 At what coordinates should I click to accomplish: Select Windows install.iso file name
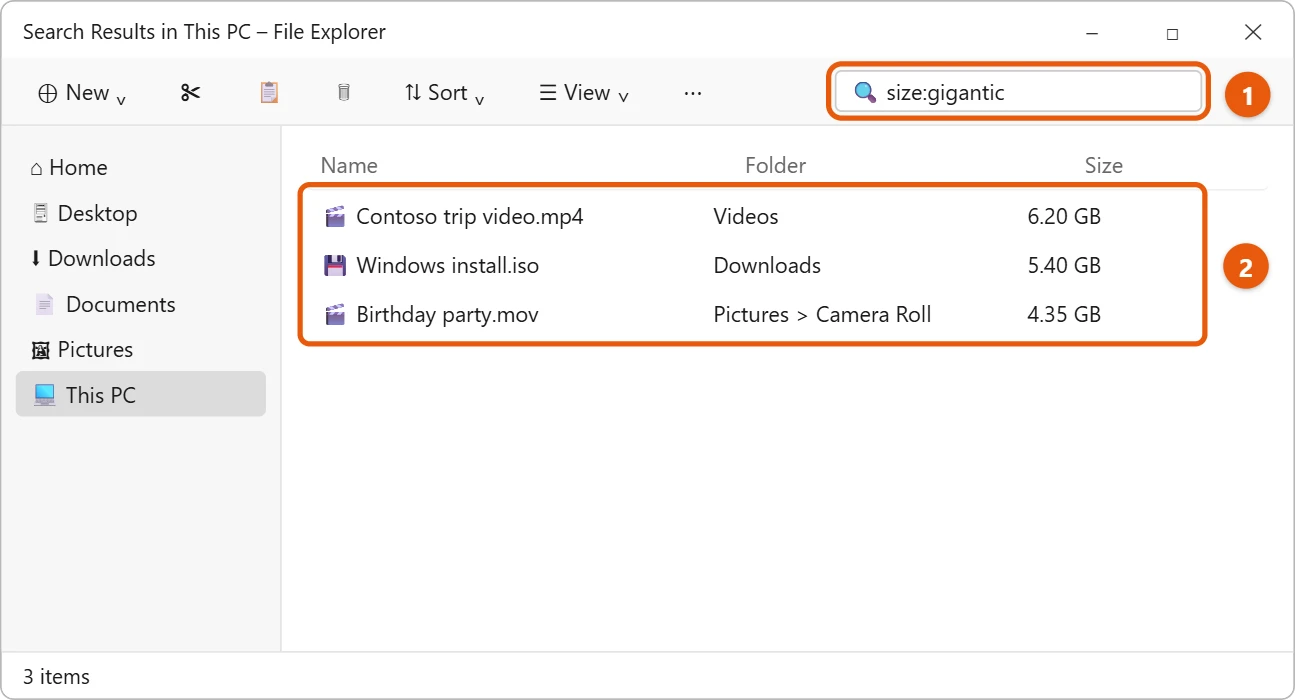click(x=448, y=266)
